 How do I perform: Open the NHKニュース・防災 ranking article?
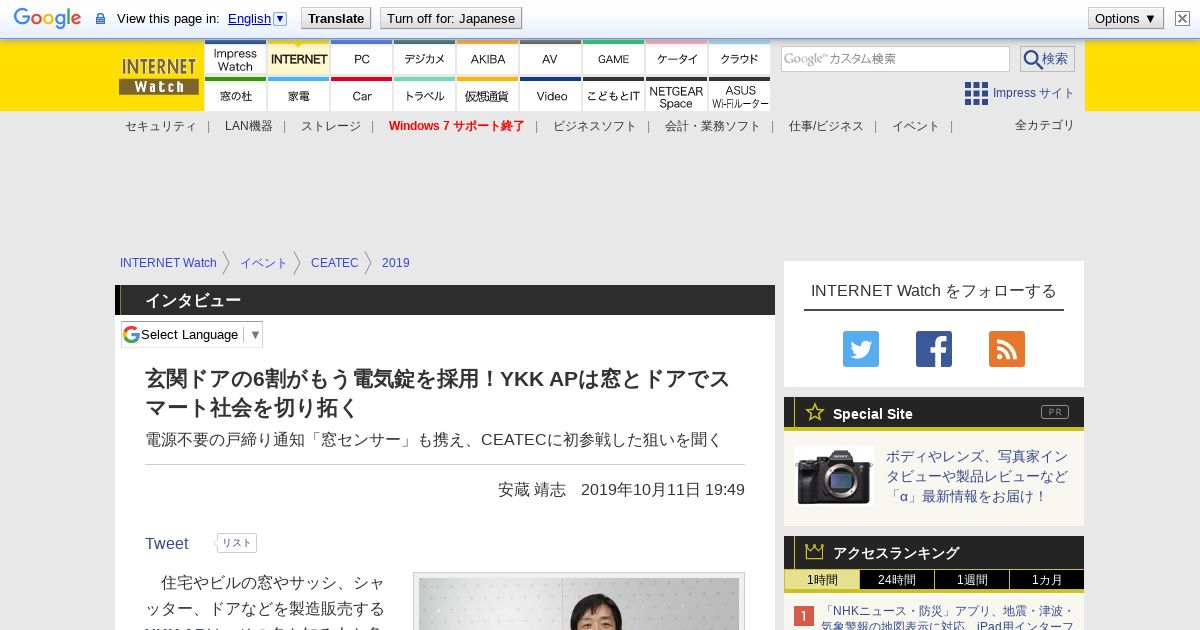pos(947,617)
